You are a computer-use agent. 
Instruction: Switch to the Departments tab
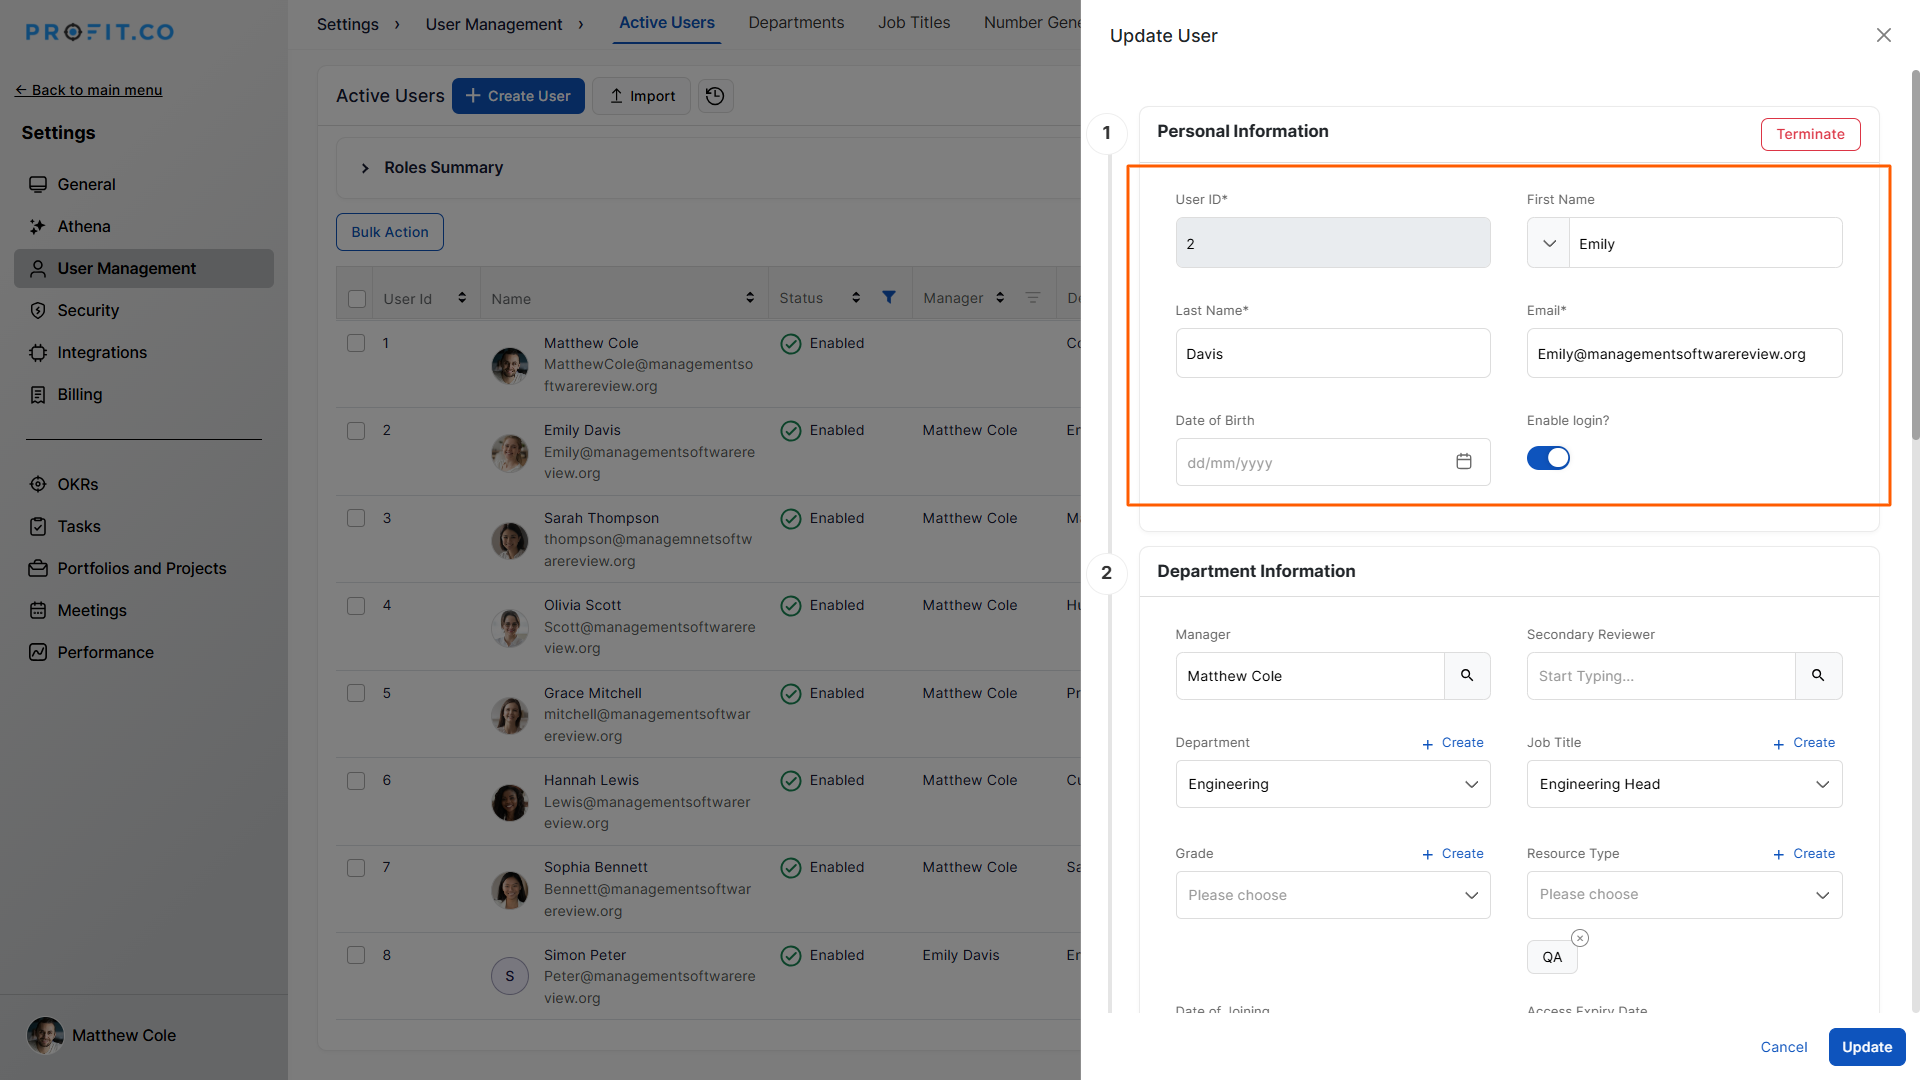pyautogui.click(x=795, y=22)
